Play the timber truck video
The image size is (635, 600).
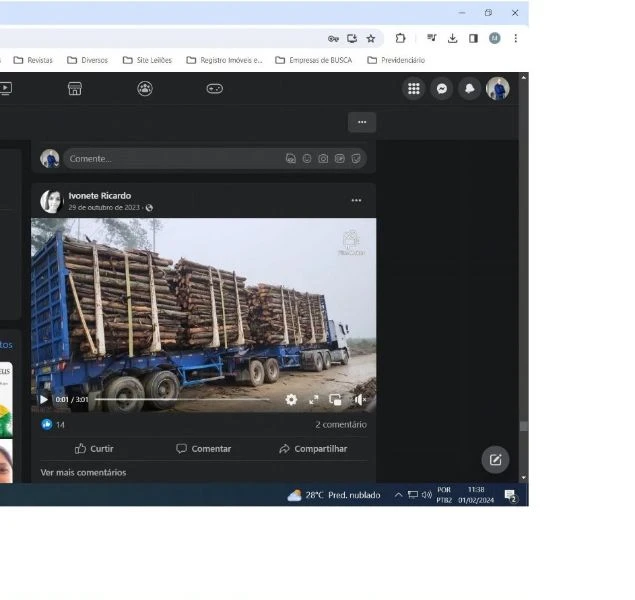[44, 400]
